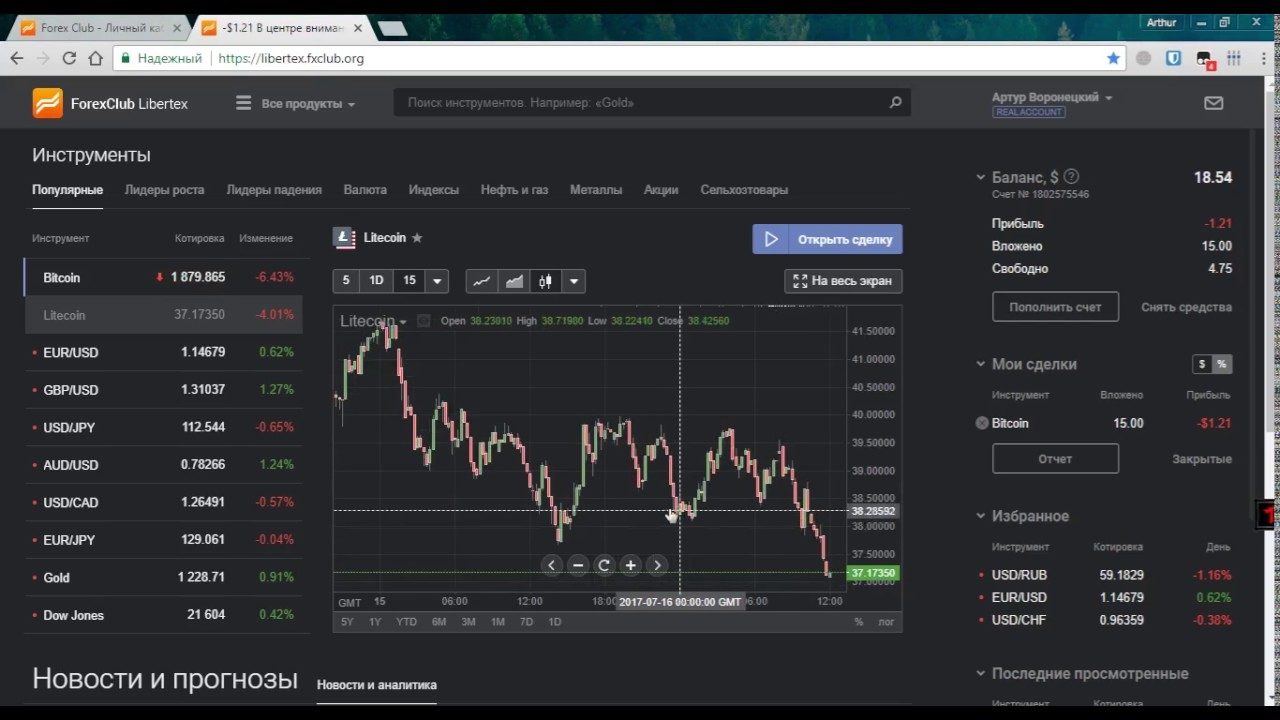Collapse Последние просмотренные section
Viewport: 1280px width, 720px height.
click(980, 673)
